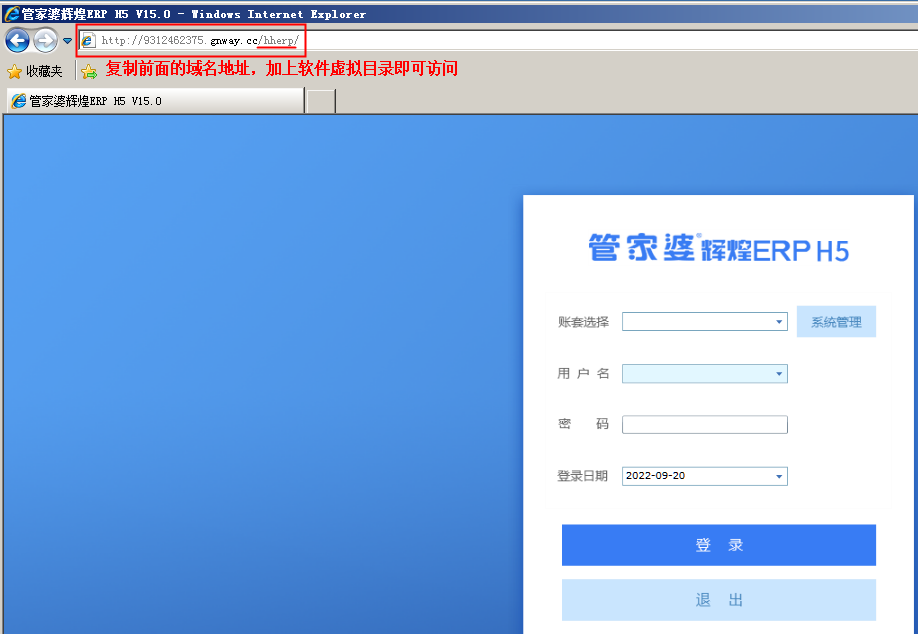Switch to the 管家婆辉煌ERP H5 V15.0 tab

click(x=156, y=101)
